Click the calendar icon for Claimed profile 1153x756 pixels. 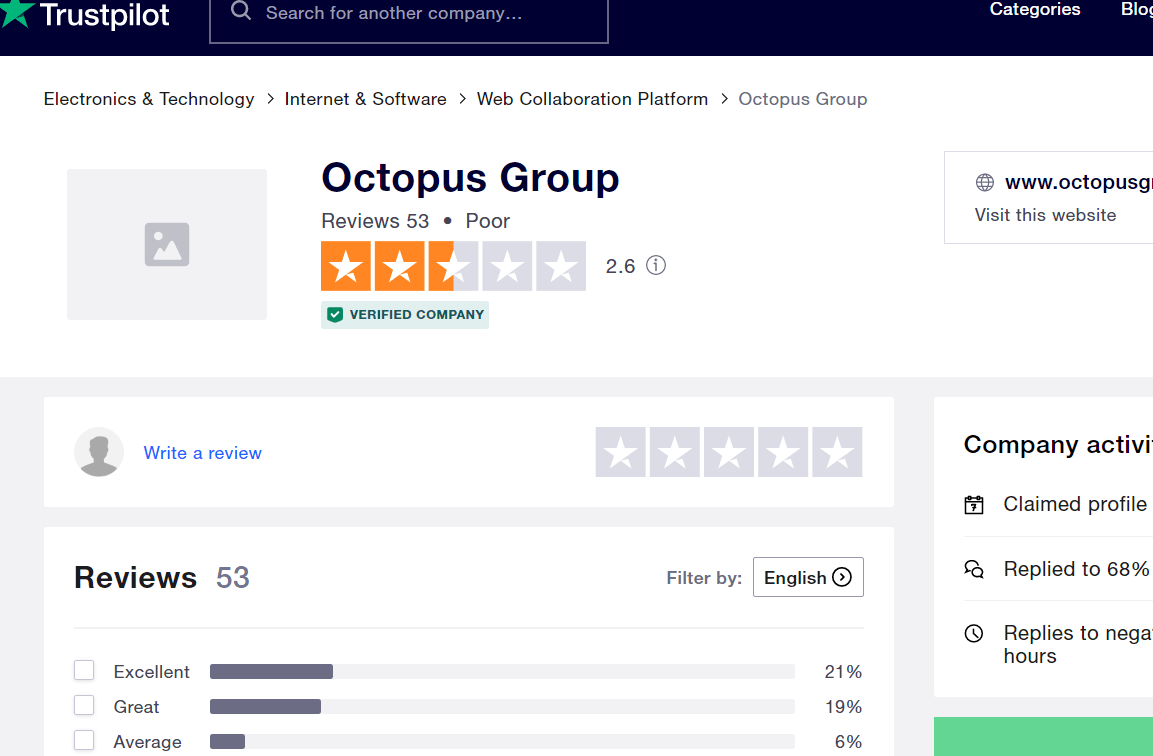click(x=974, y=505)
